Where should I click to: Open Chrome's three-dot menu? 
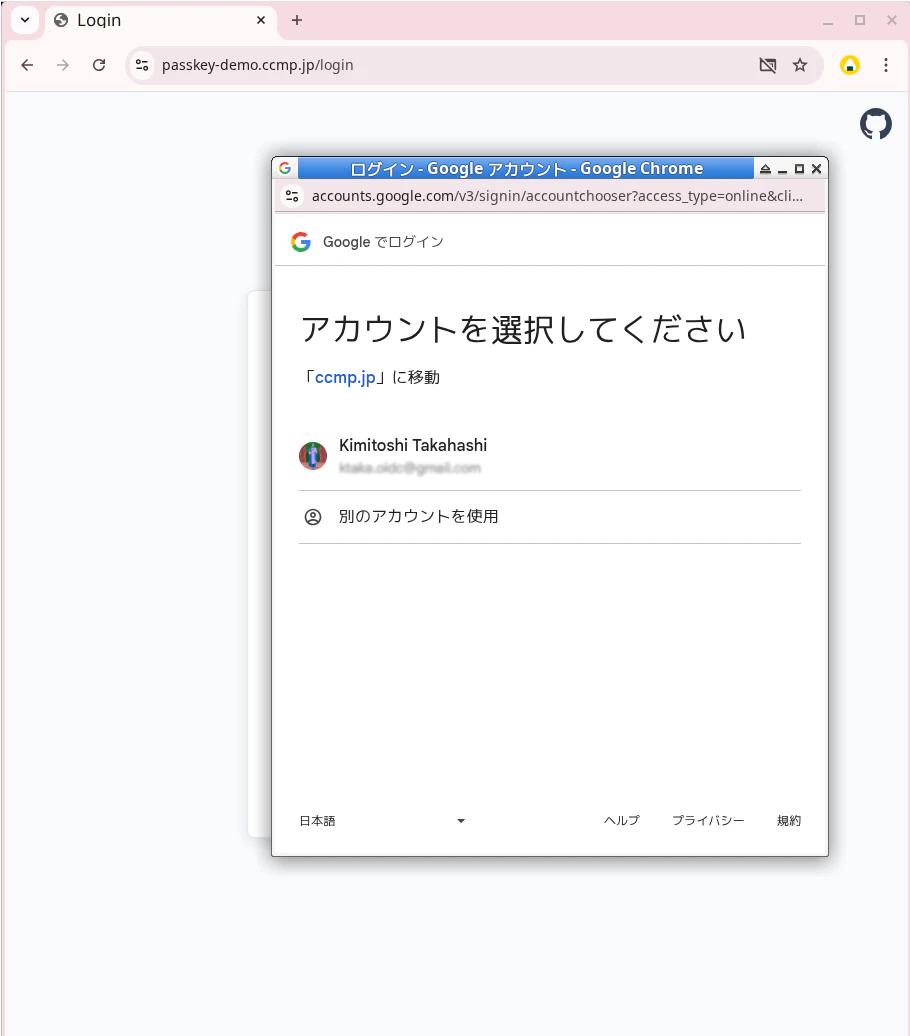point(887,65)
